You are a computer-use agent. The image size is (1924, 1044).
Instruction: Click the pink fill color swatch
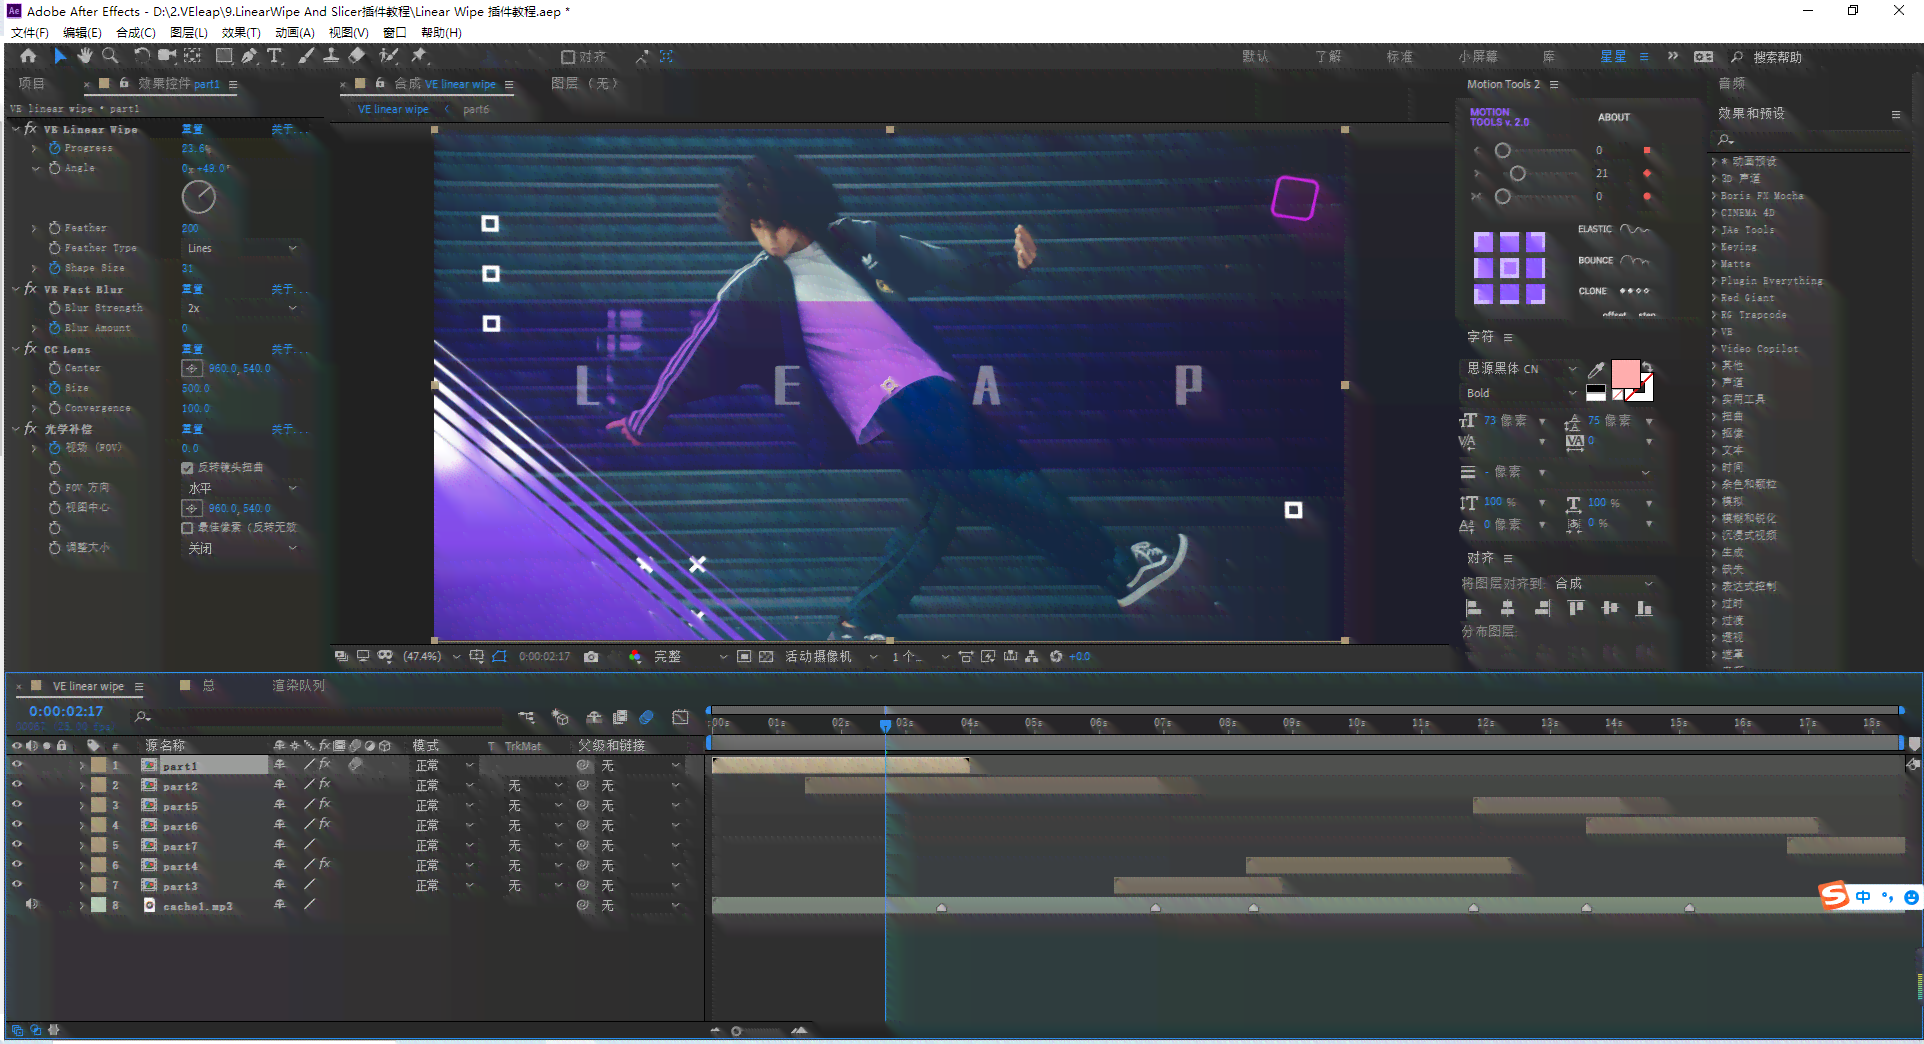pyautogui.click(x=1626, y=375)
